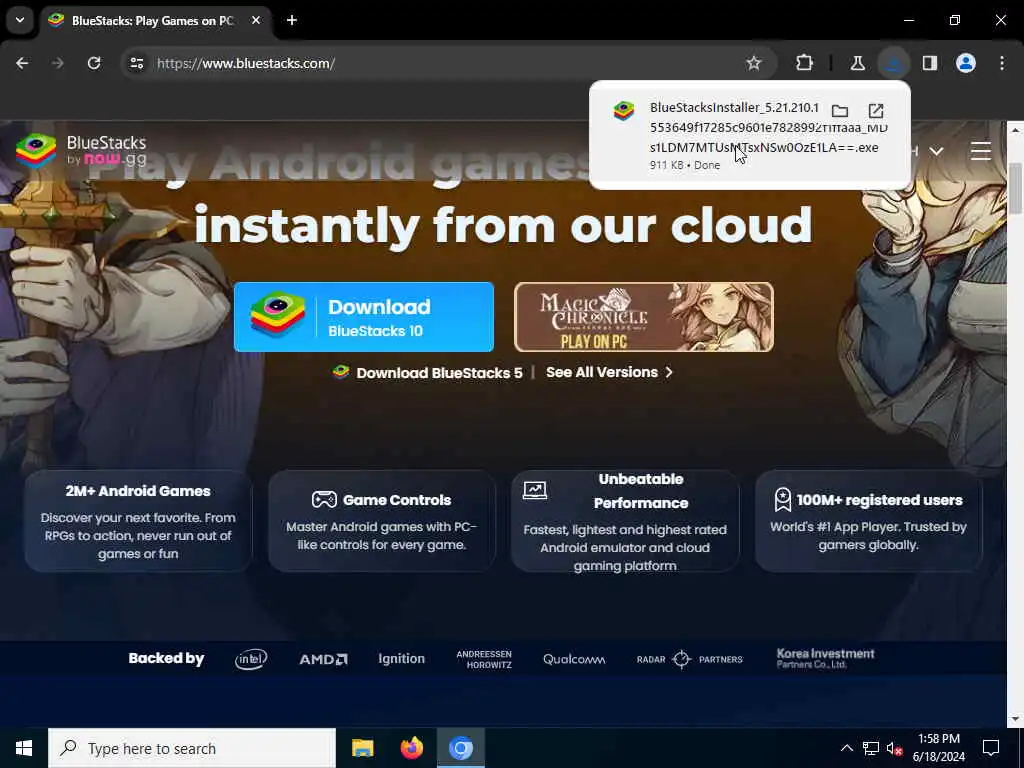Open the Windows Start menu
The width and height of the screenshot is (1024, 768).
[x=24, y=748]
